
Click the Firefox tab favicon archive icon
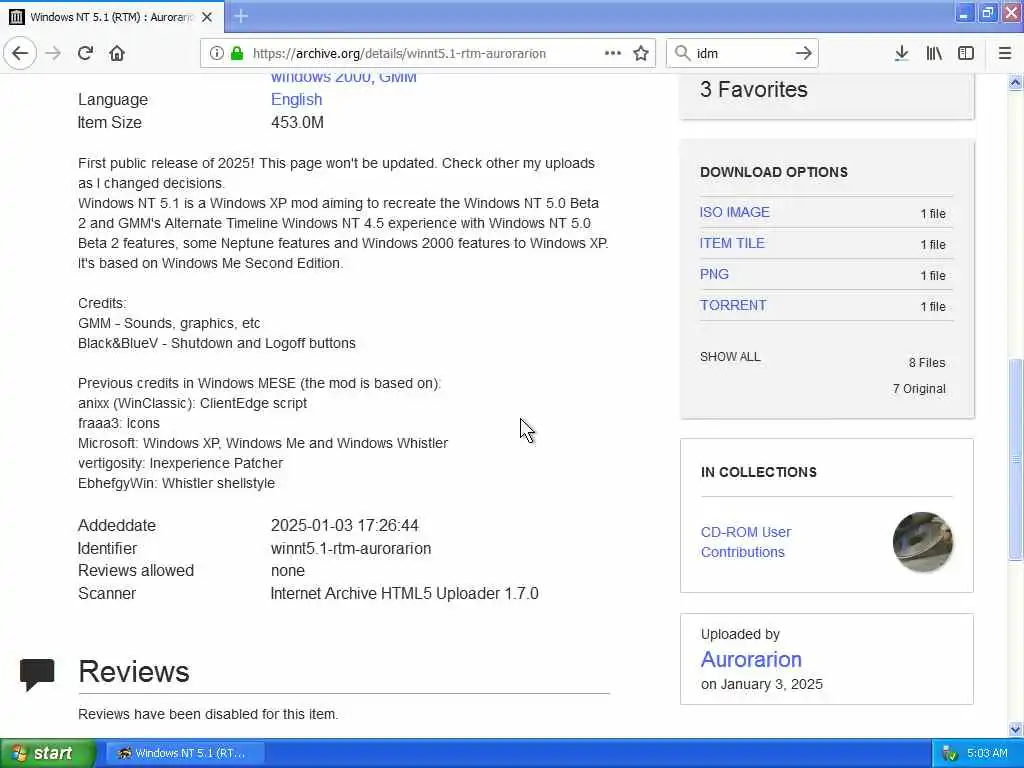(17, 17)
